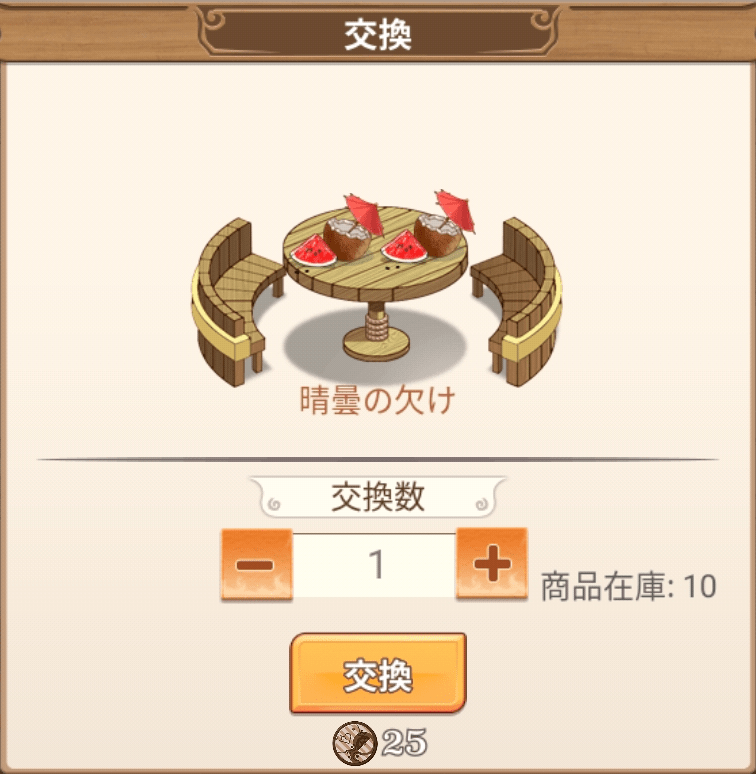This screenshot has height=774, width=756.
Task: Click the right watermelon slice
Action: [x=404, y=247]
